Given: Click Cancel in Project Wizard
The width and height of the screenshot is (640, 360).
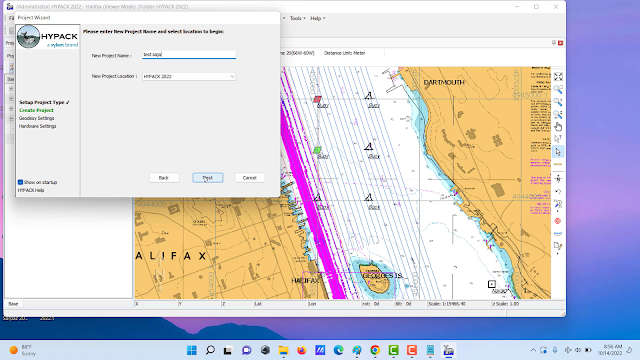Looking at the screenshot, I should pyautogui.click(x=249, y=178).
